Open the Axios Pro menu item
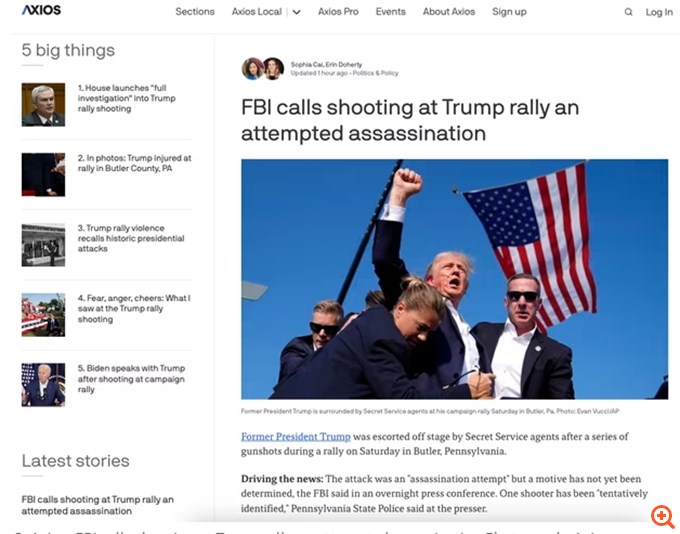 pyautogui.click(x=338, y=12)
